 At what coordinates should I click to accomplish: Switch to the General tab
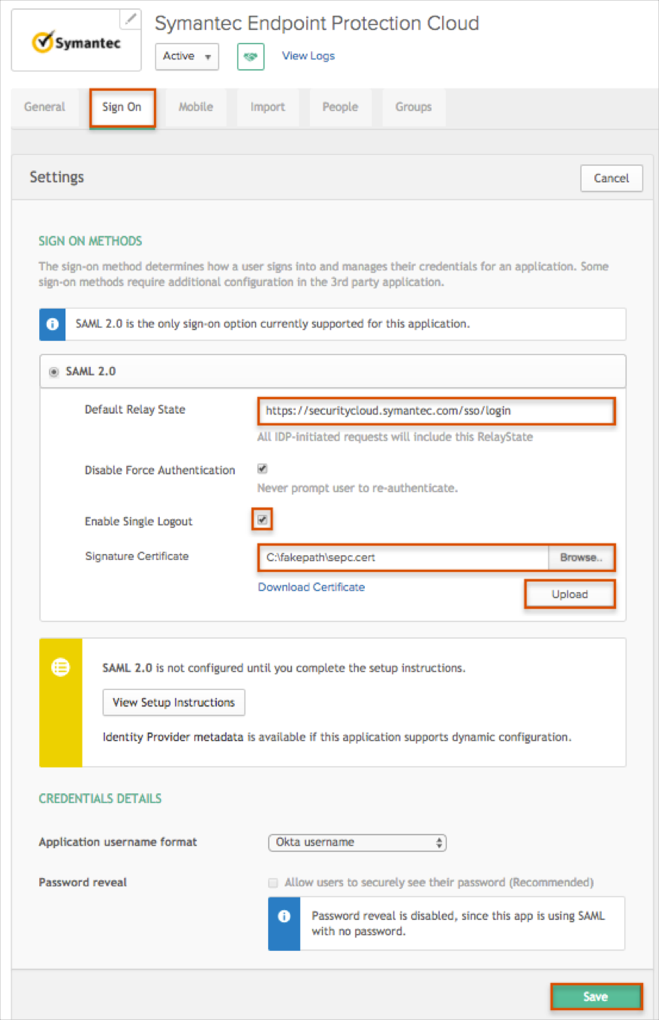pos(45,107)
